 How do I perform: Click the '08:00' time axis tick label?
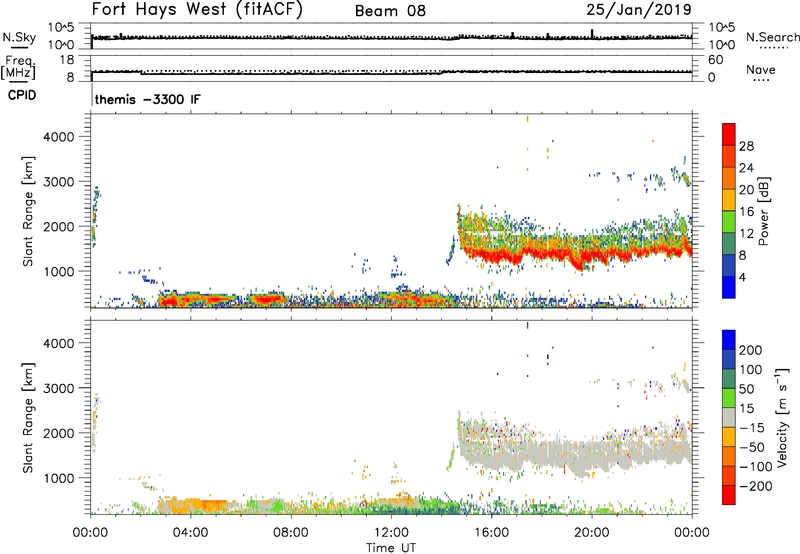click(x=291, y=533)
